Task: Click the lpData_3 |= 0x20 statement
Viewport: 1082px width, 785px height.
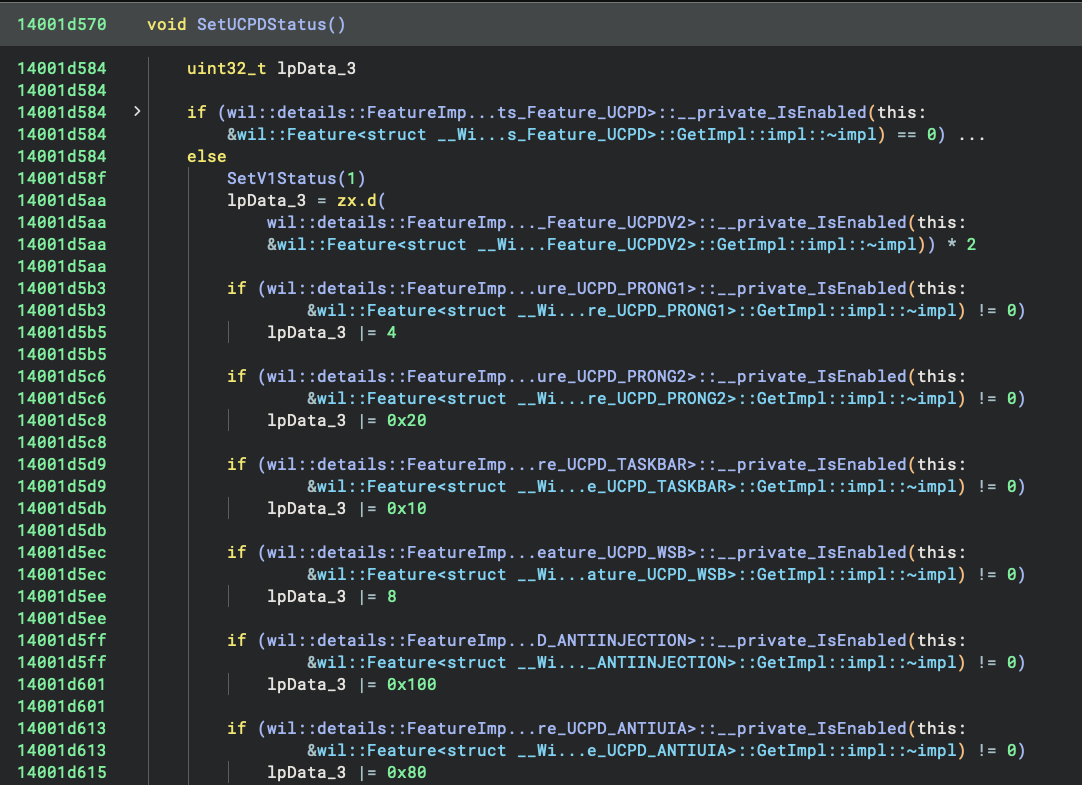Action: click(x=346, y=420)
